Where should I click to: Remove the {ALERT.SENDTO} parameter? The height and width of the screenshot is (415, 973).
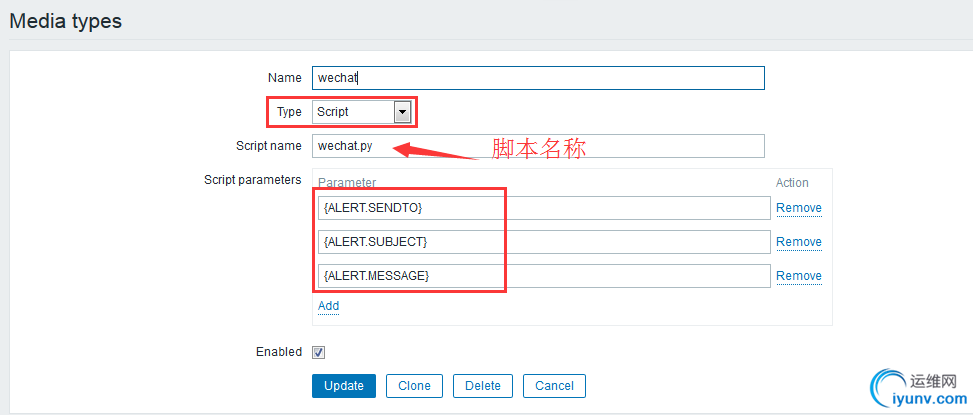click(x=798, y=208)
